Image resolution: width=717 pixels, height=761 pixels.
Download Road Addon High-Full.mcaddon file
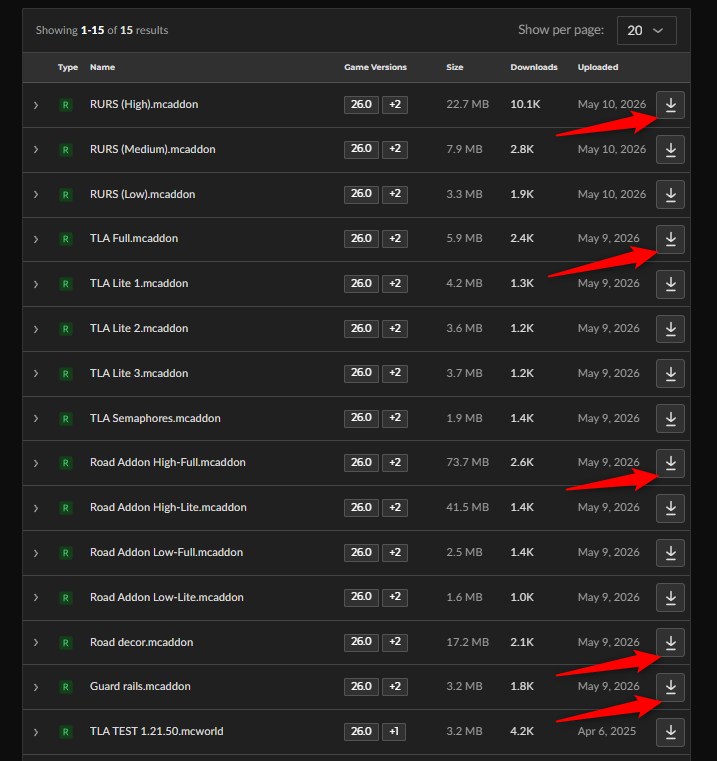coord(670,463)
